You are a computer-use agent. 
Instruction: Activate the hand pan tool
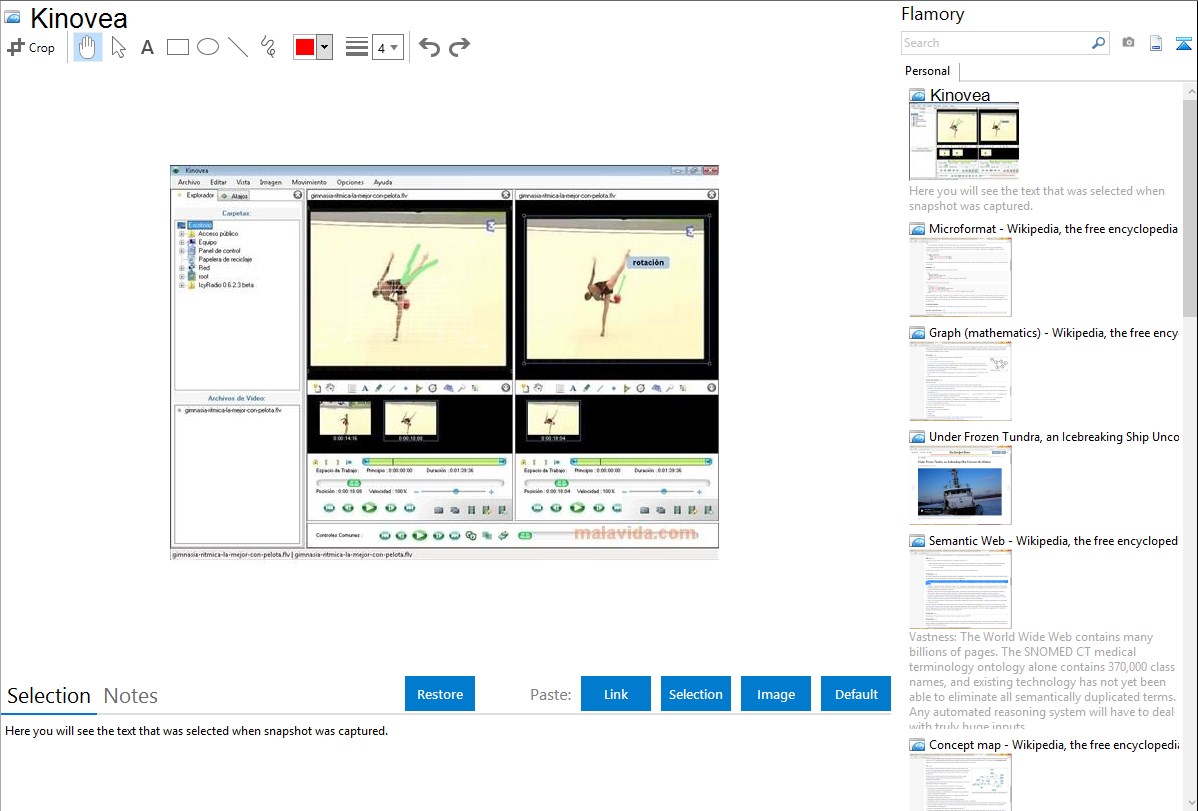[x=88, y=47]
